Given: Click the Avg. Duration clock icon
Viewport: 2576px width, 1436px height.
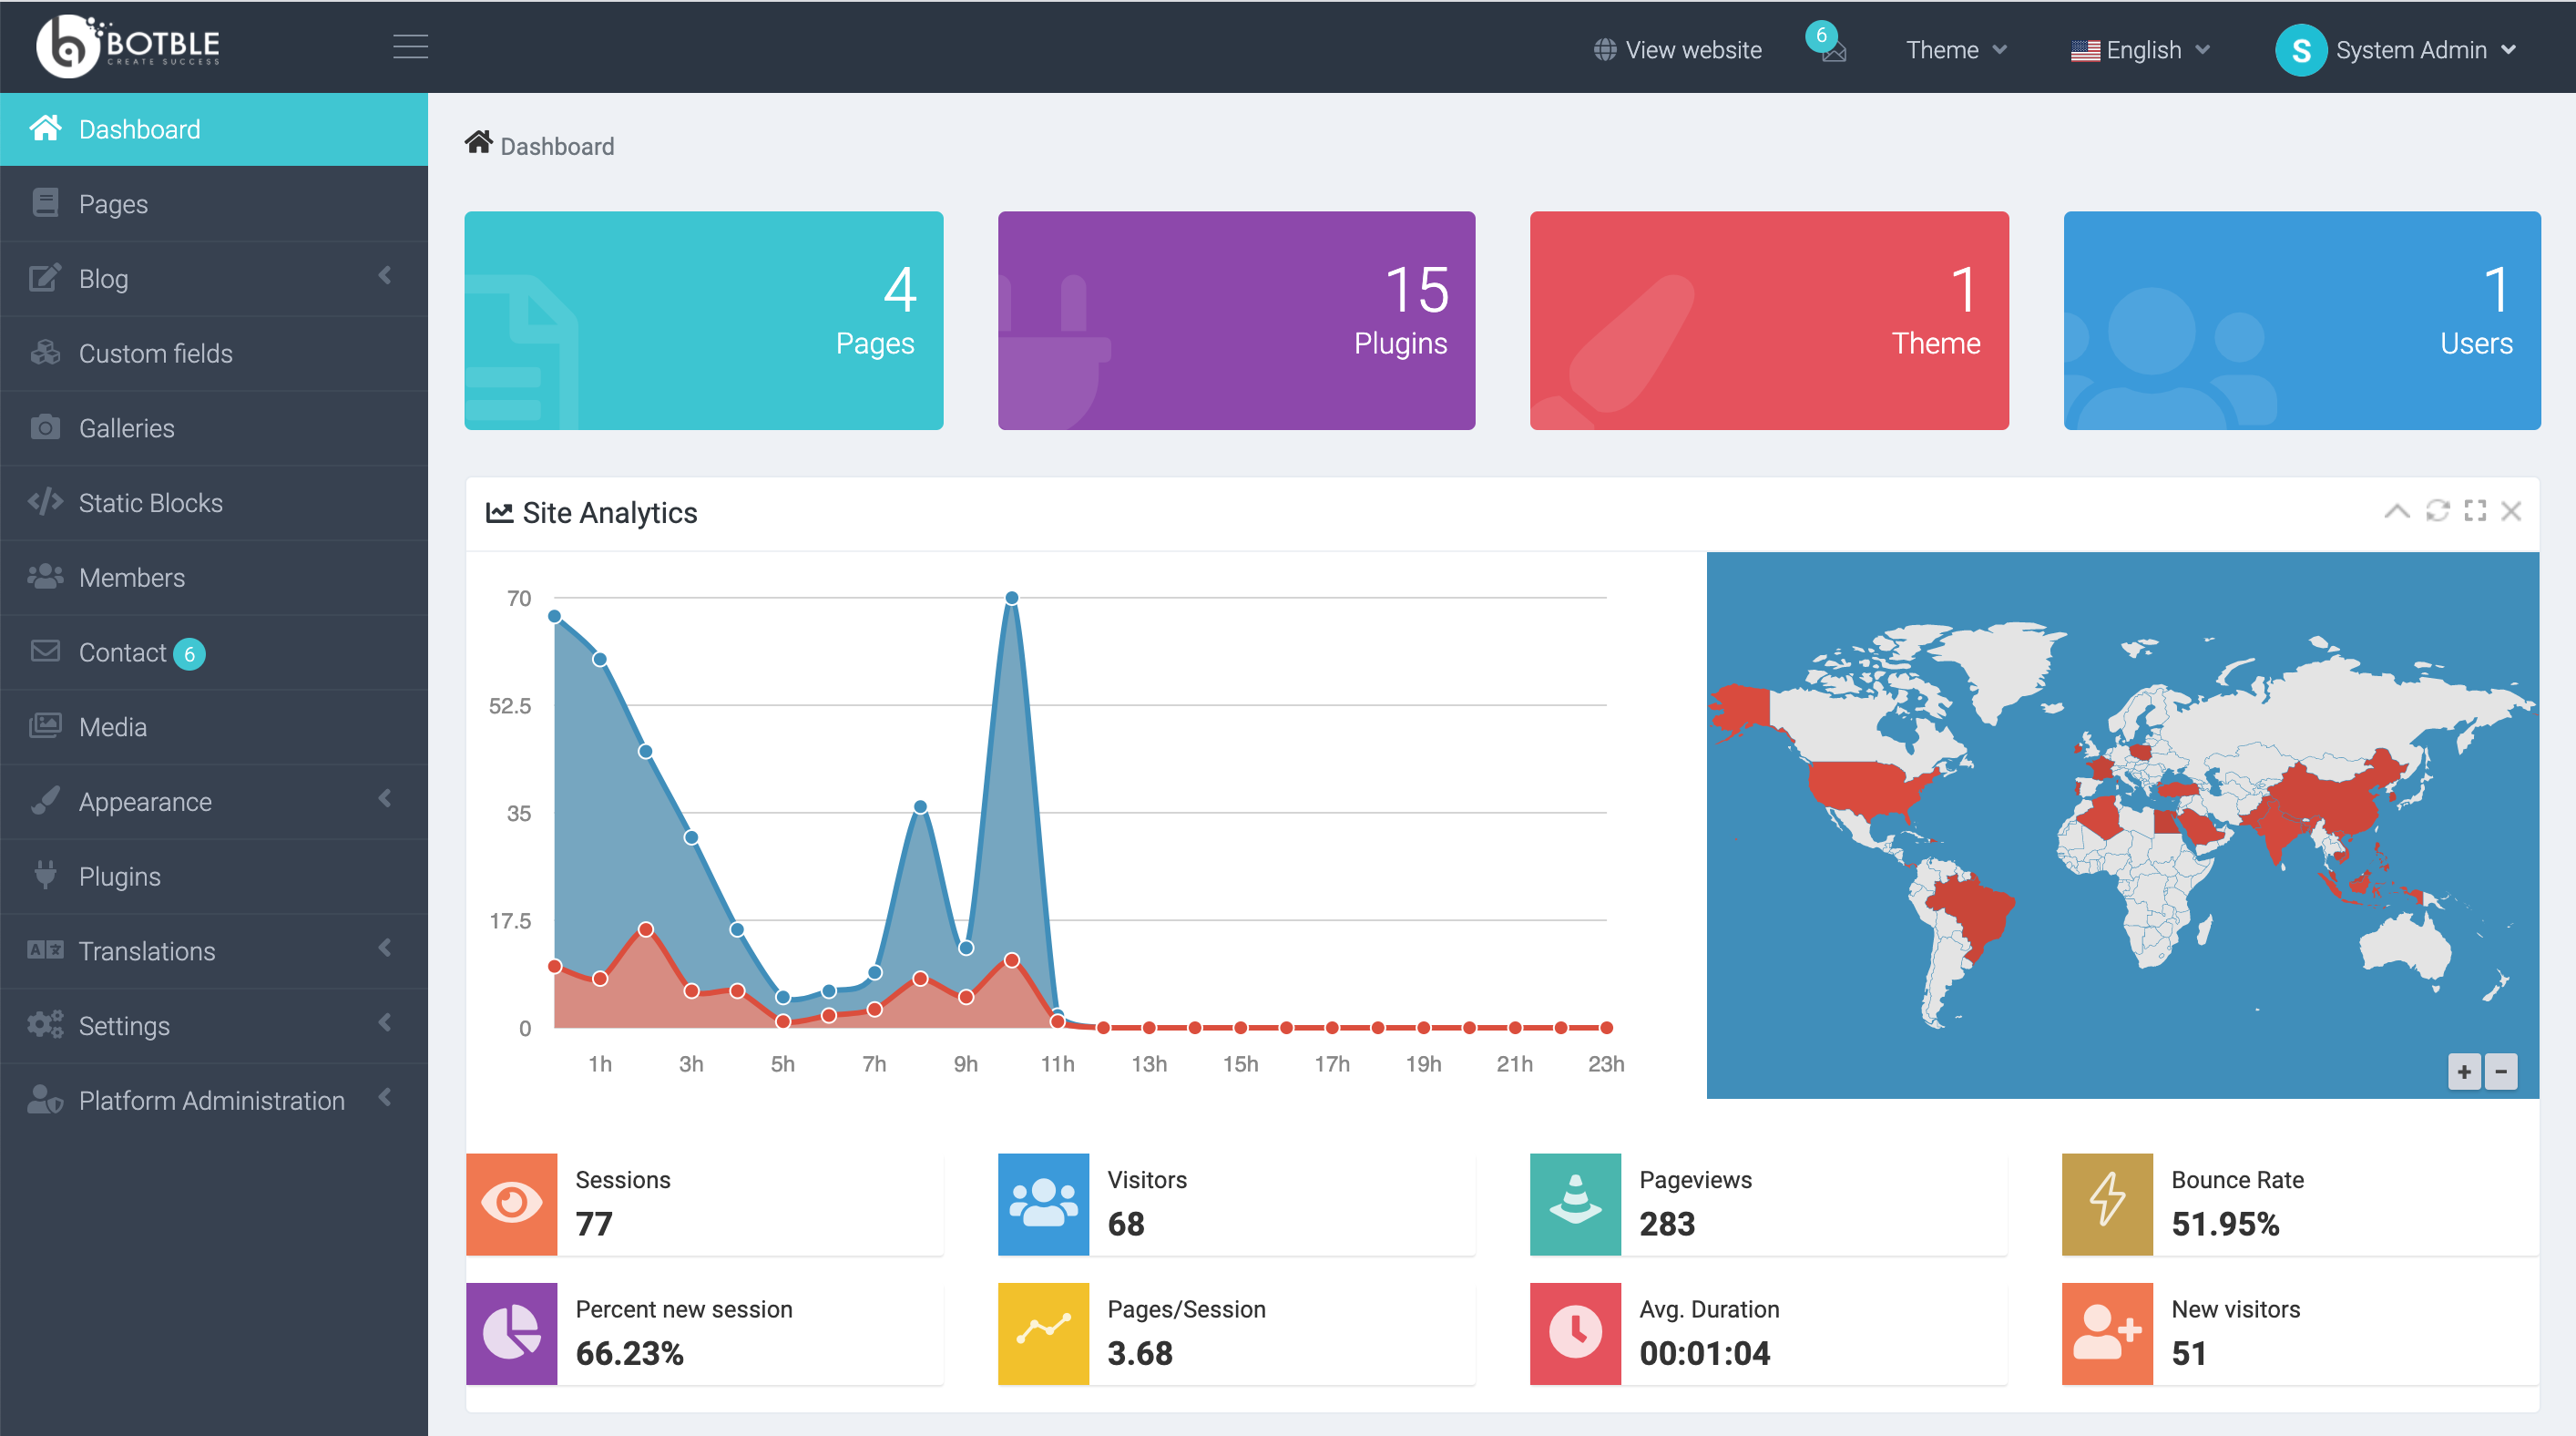Looking at the screenshot, I should tap(1575, 1333).
